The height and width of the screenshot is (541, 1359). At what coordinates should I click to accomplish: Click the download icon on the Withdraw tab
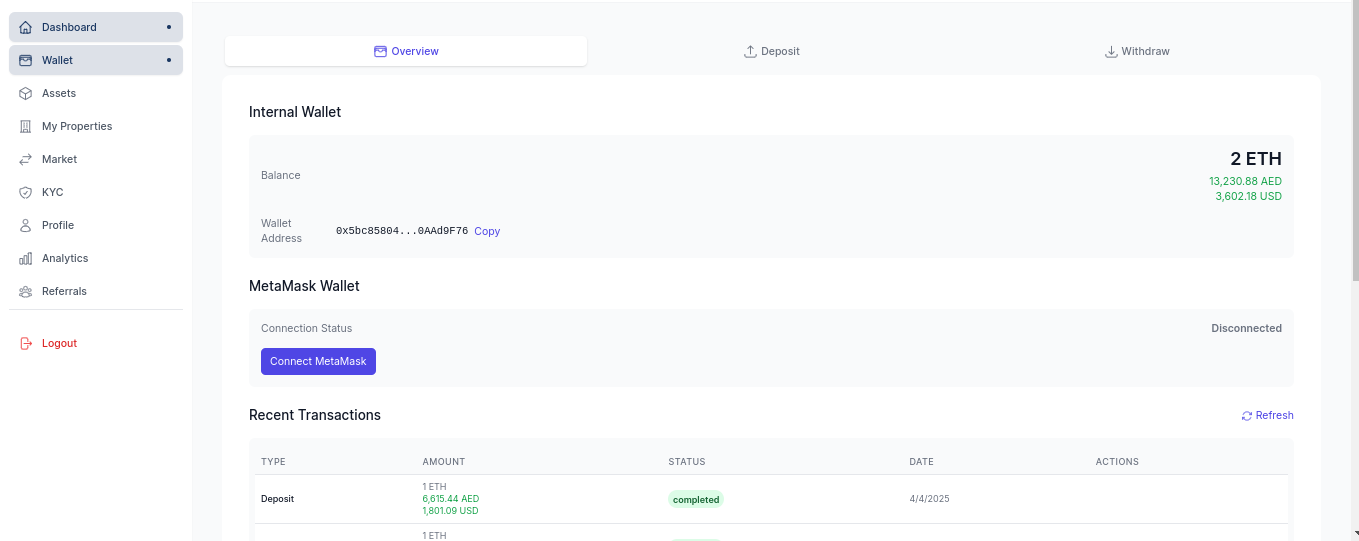[x=1111, y=51]
